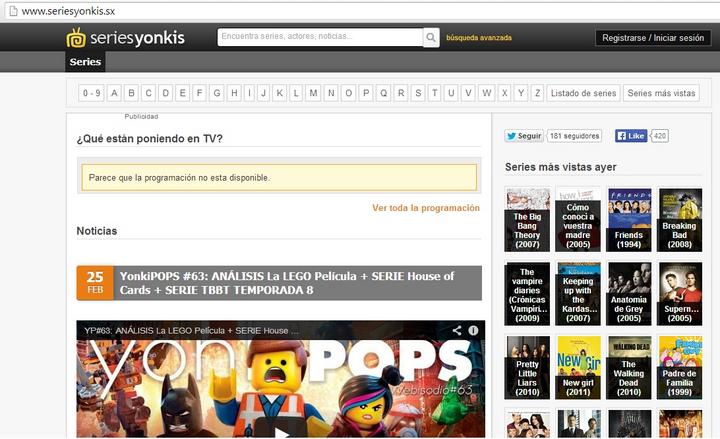Open Listado de series
Viewport: 720px width, 439px height.
coord(583,93)
